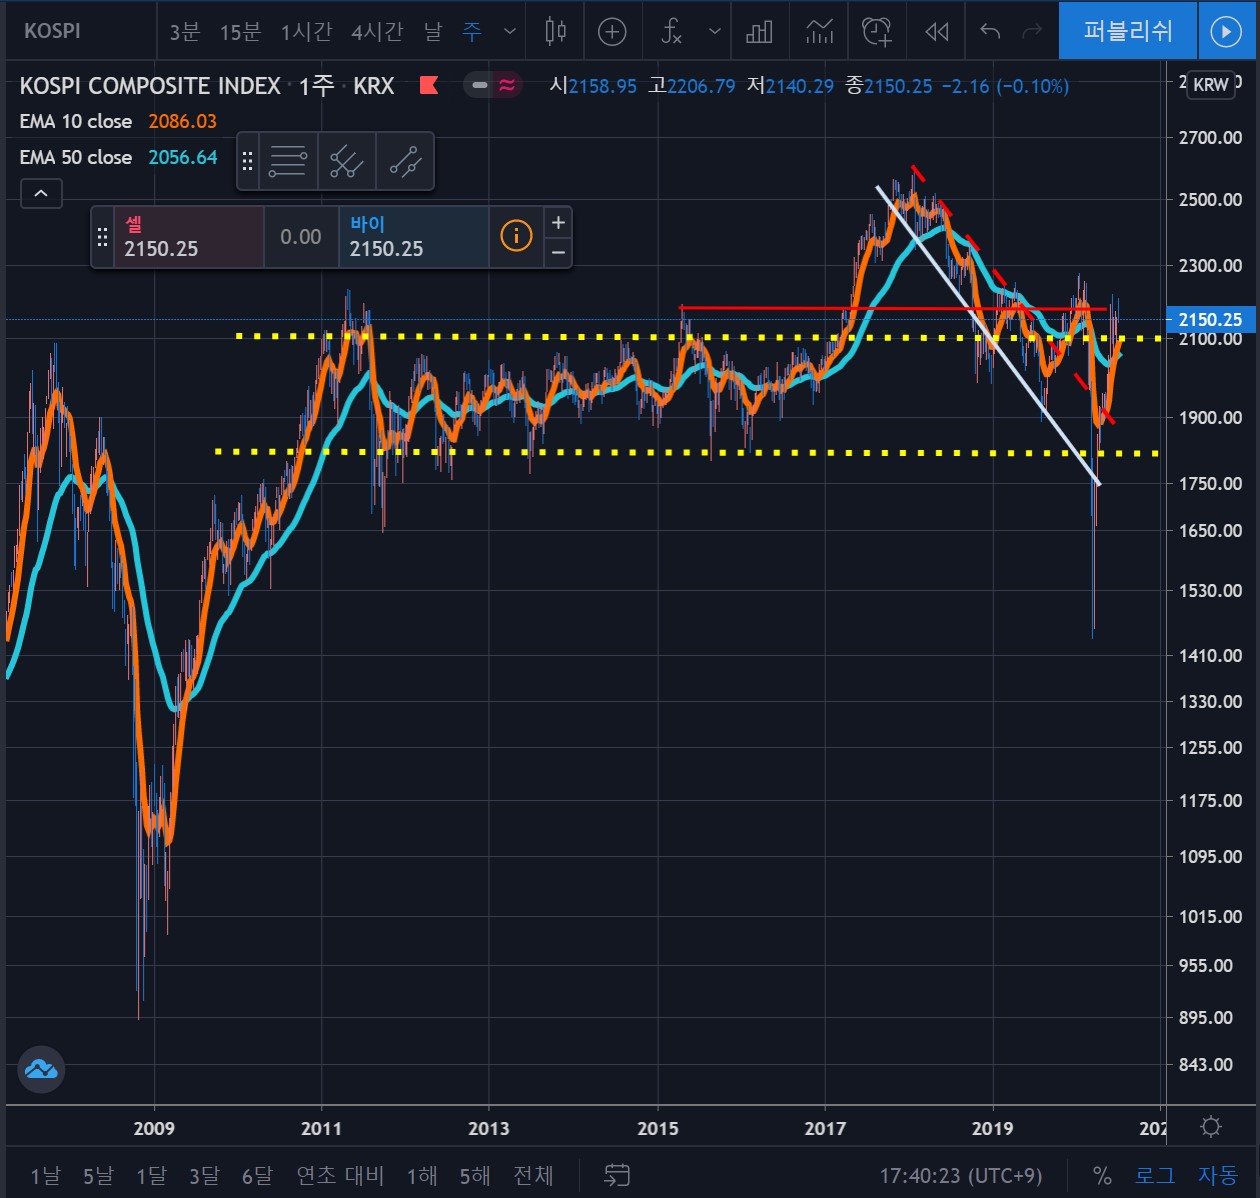This screenshot has width=1260, height=1198.
Task: Grab the drawing toolbar drag handle
Action: click(x=248, y=161)
